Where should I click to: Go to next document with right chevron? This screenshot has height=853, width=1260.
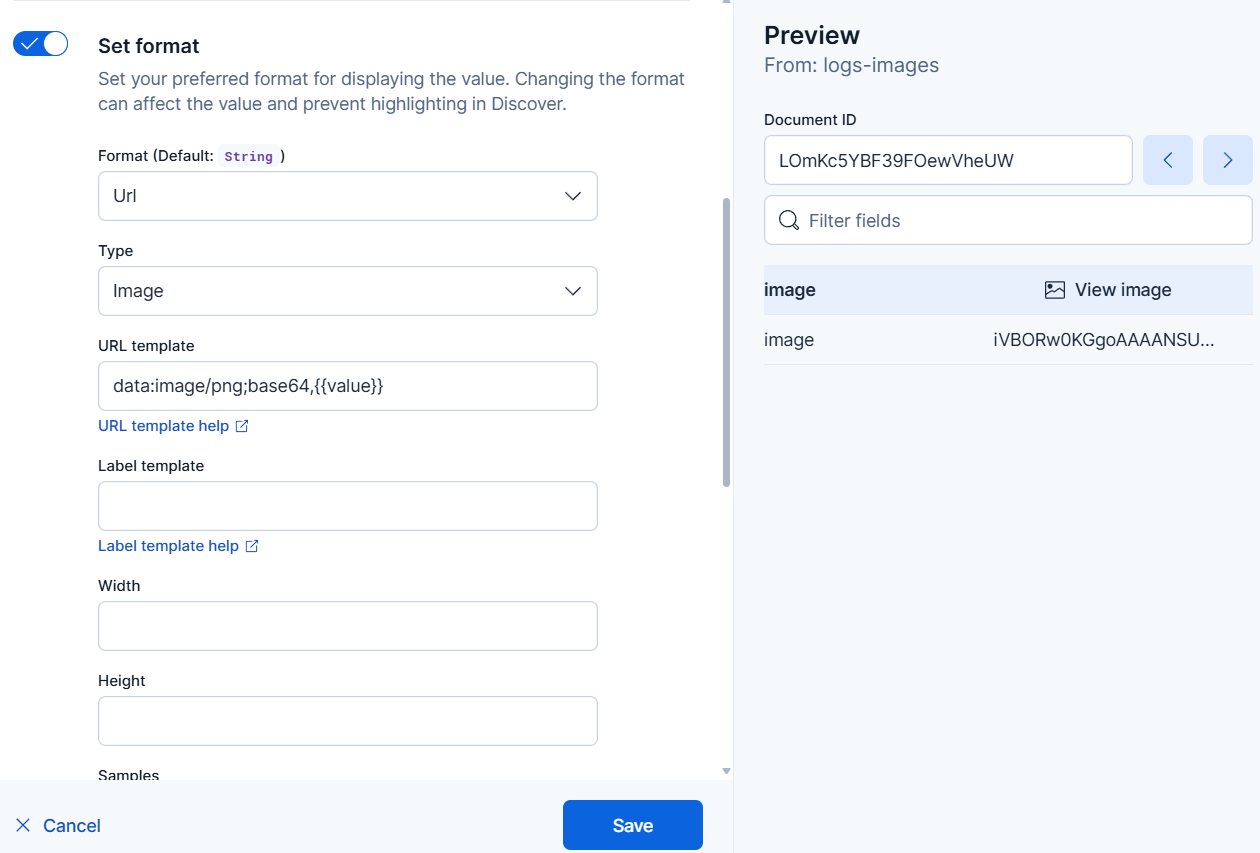(x=1227, y=159)
